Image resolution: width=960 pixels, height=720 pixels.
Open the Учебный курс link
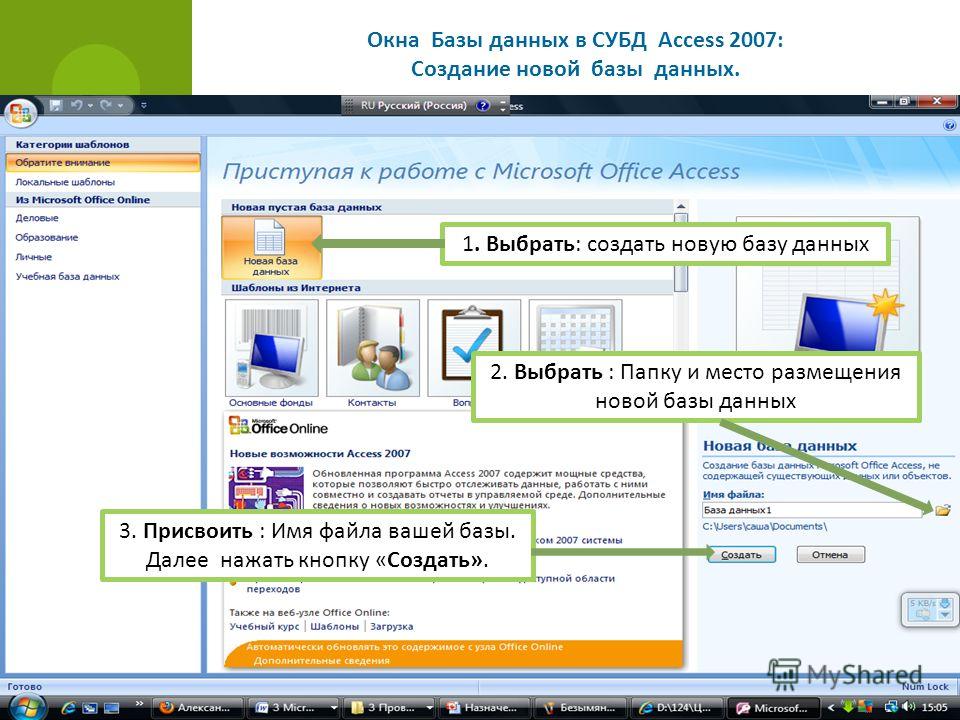point(264,626)
